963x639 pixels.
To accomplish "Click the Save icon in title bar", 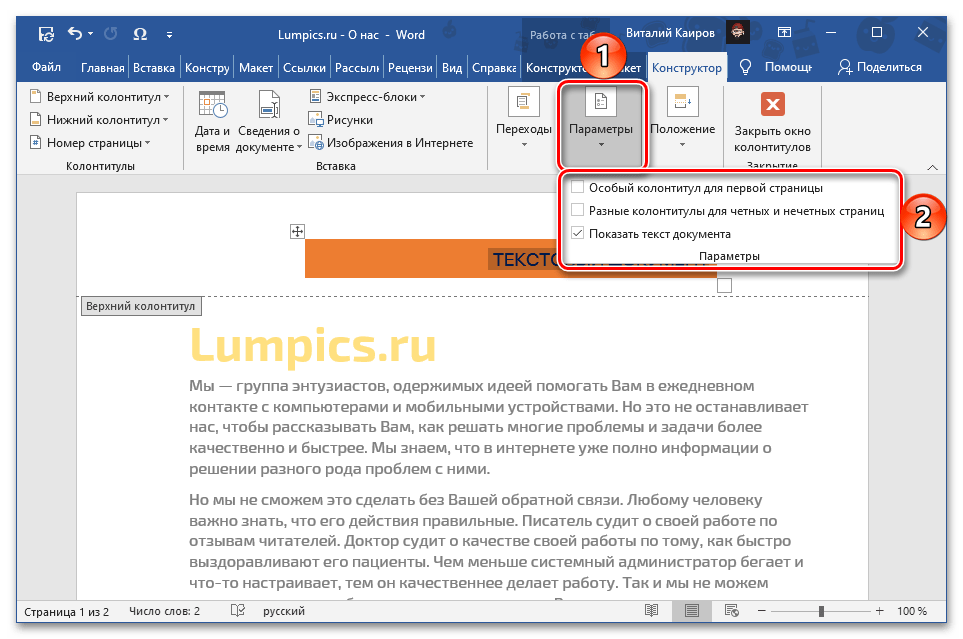I will click(46, 34).
